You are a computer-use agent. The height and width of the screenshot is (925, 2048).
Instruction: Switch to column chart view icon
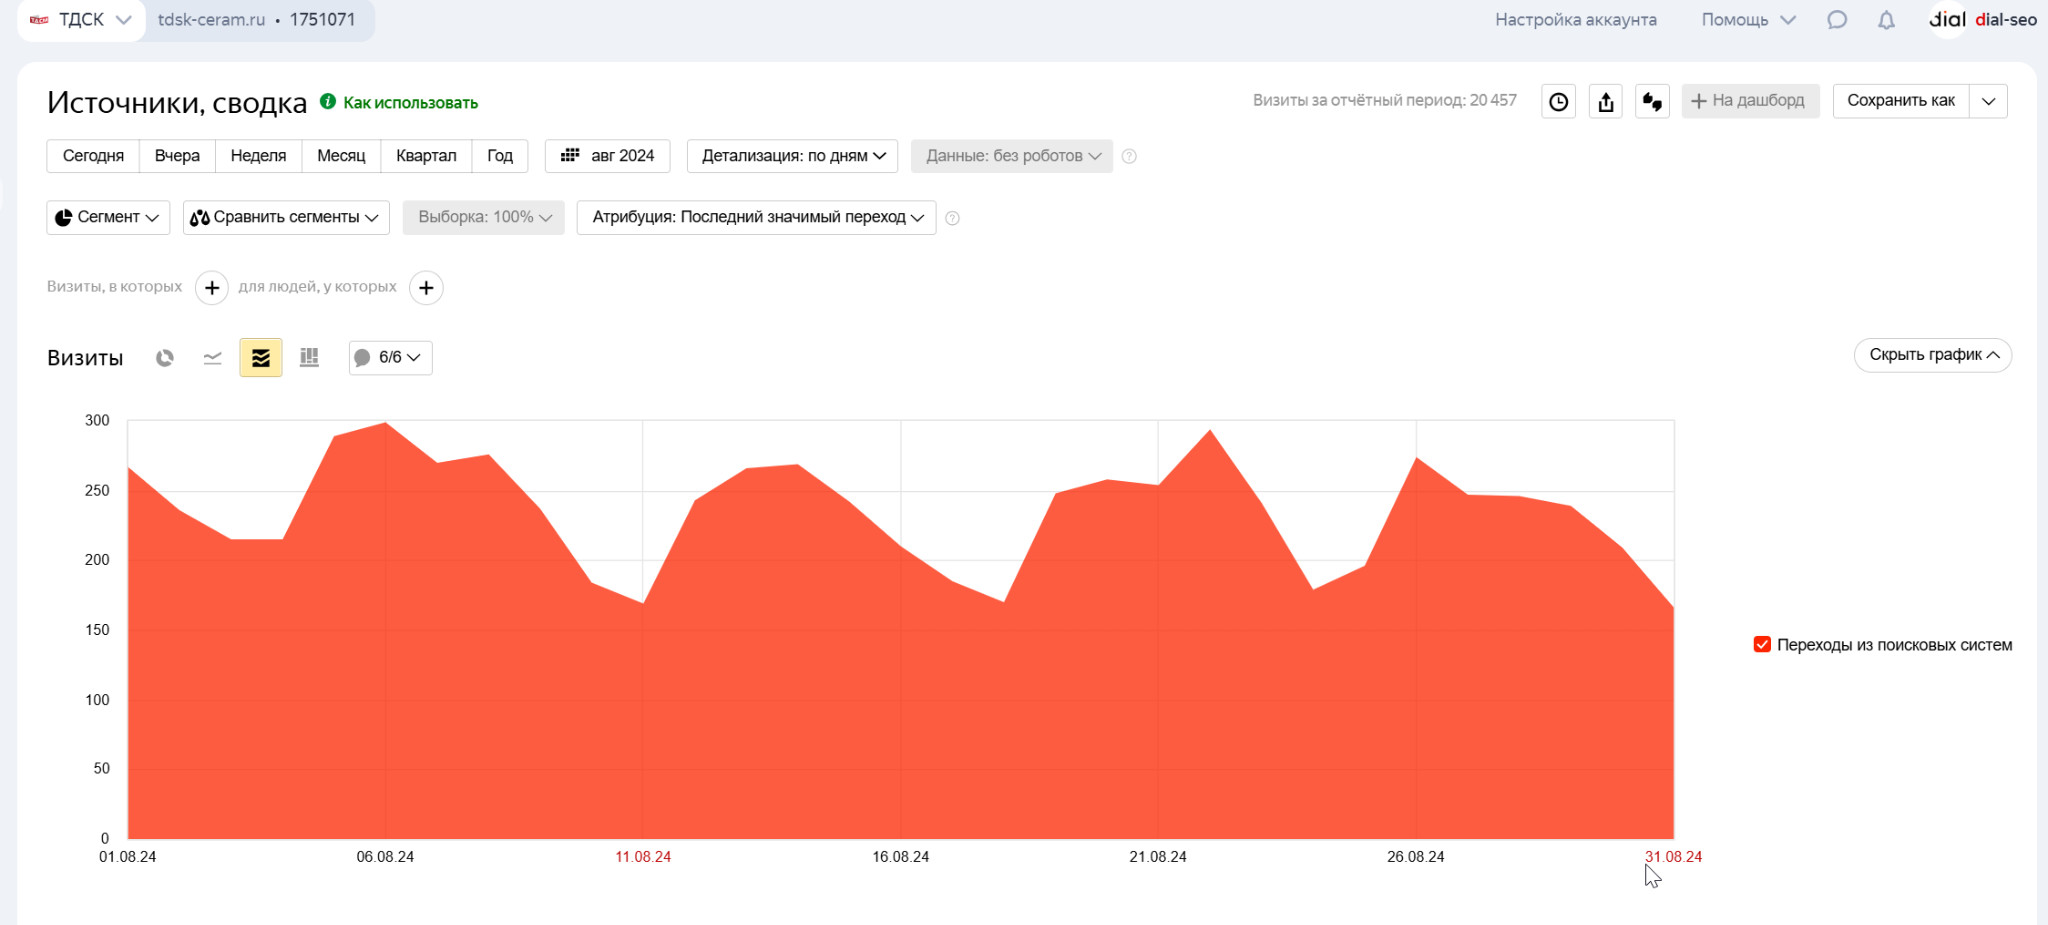point(309,358)
